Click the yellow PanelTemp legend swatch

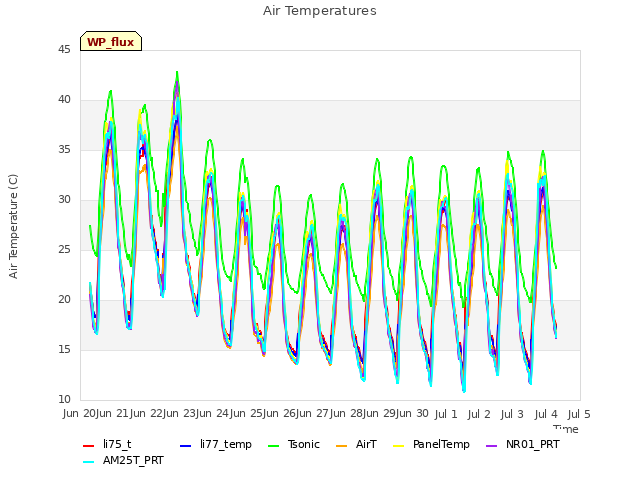pos(399,446)
